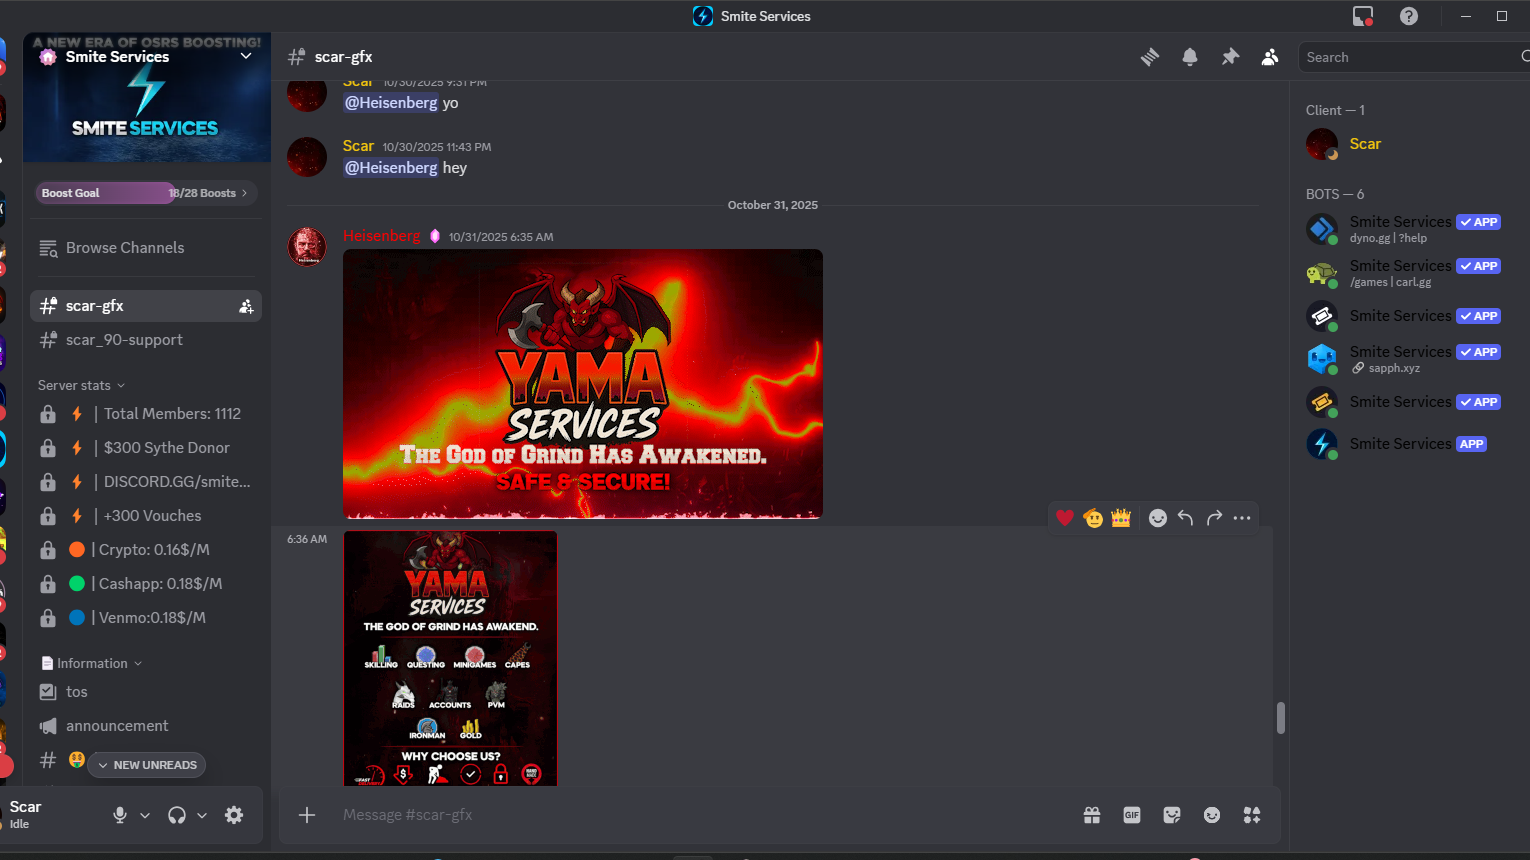This screenshot has width=1530, height=860.
Task: Open the Yama Services poster image
Action: [450, 658]
